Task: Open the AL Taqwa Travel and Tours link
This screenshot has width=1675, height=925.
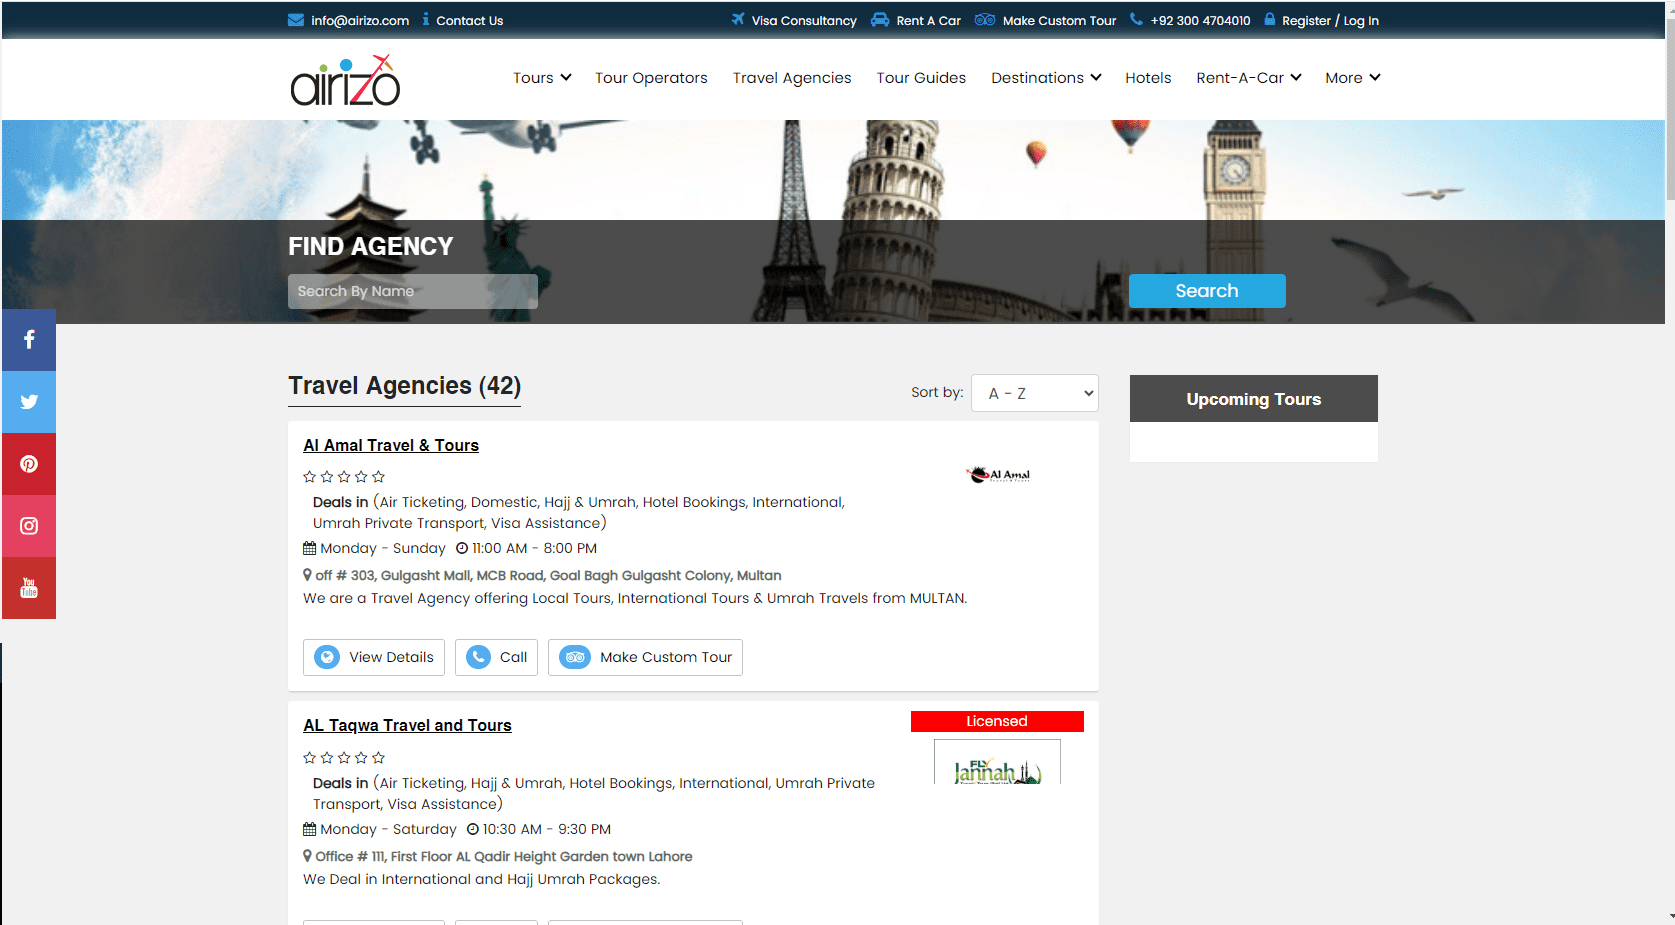Action: point(407,725)
